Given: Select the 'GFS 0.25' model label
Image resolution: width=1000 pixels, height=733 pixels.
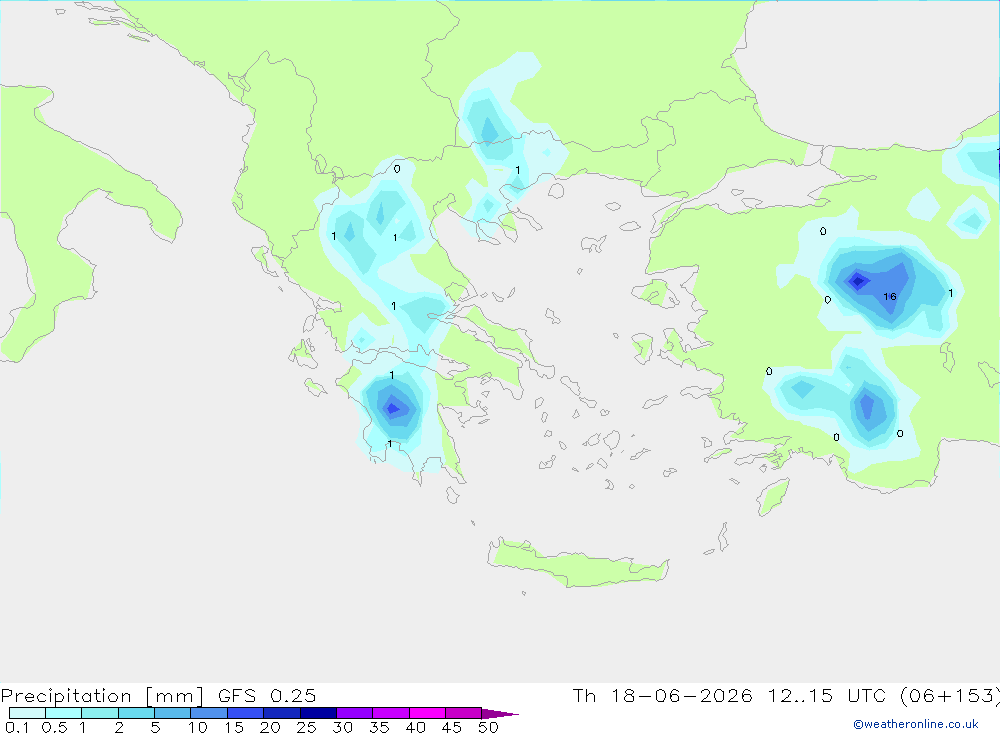Looking at the screenshot, I should click(267, 695).
